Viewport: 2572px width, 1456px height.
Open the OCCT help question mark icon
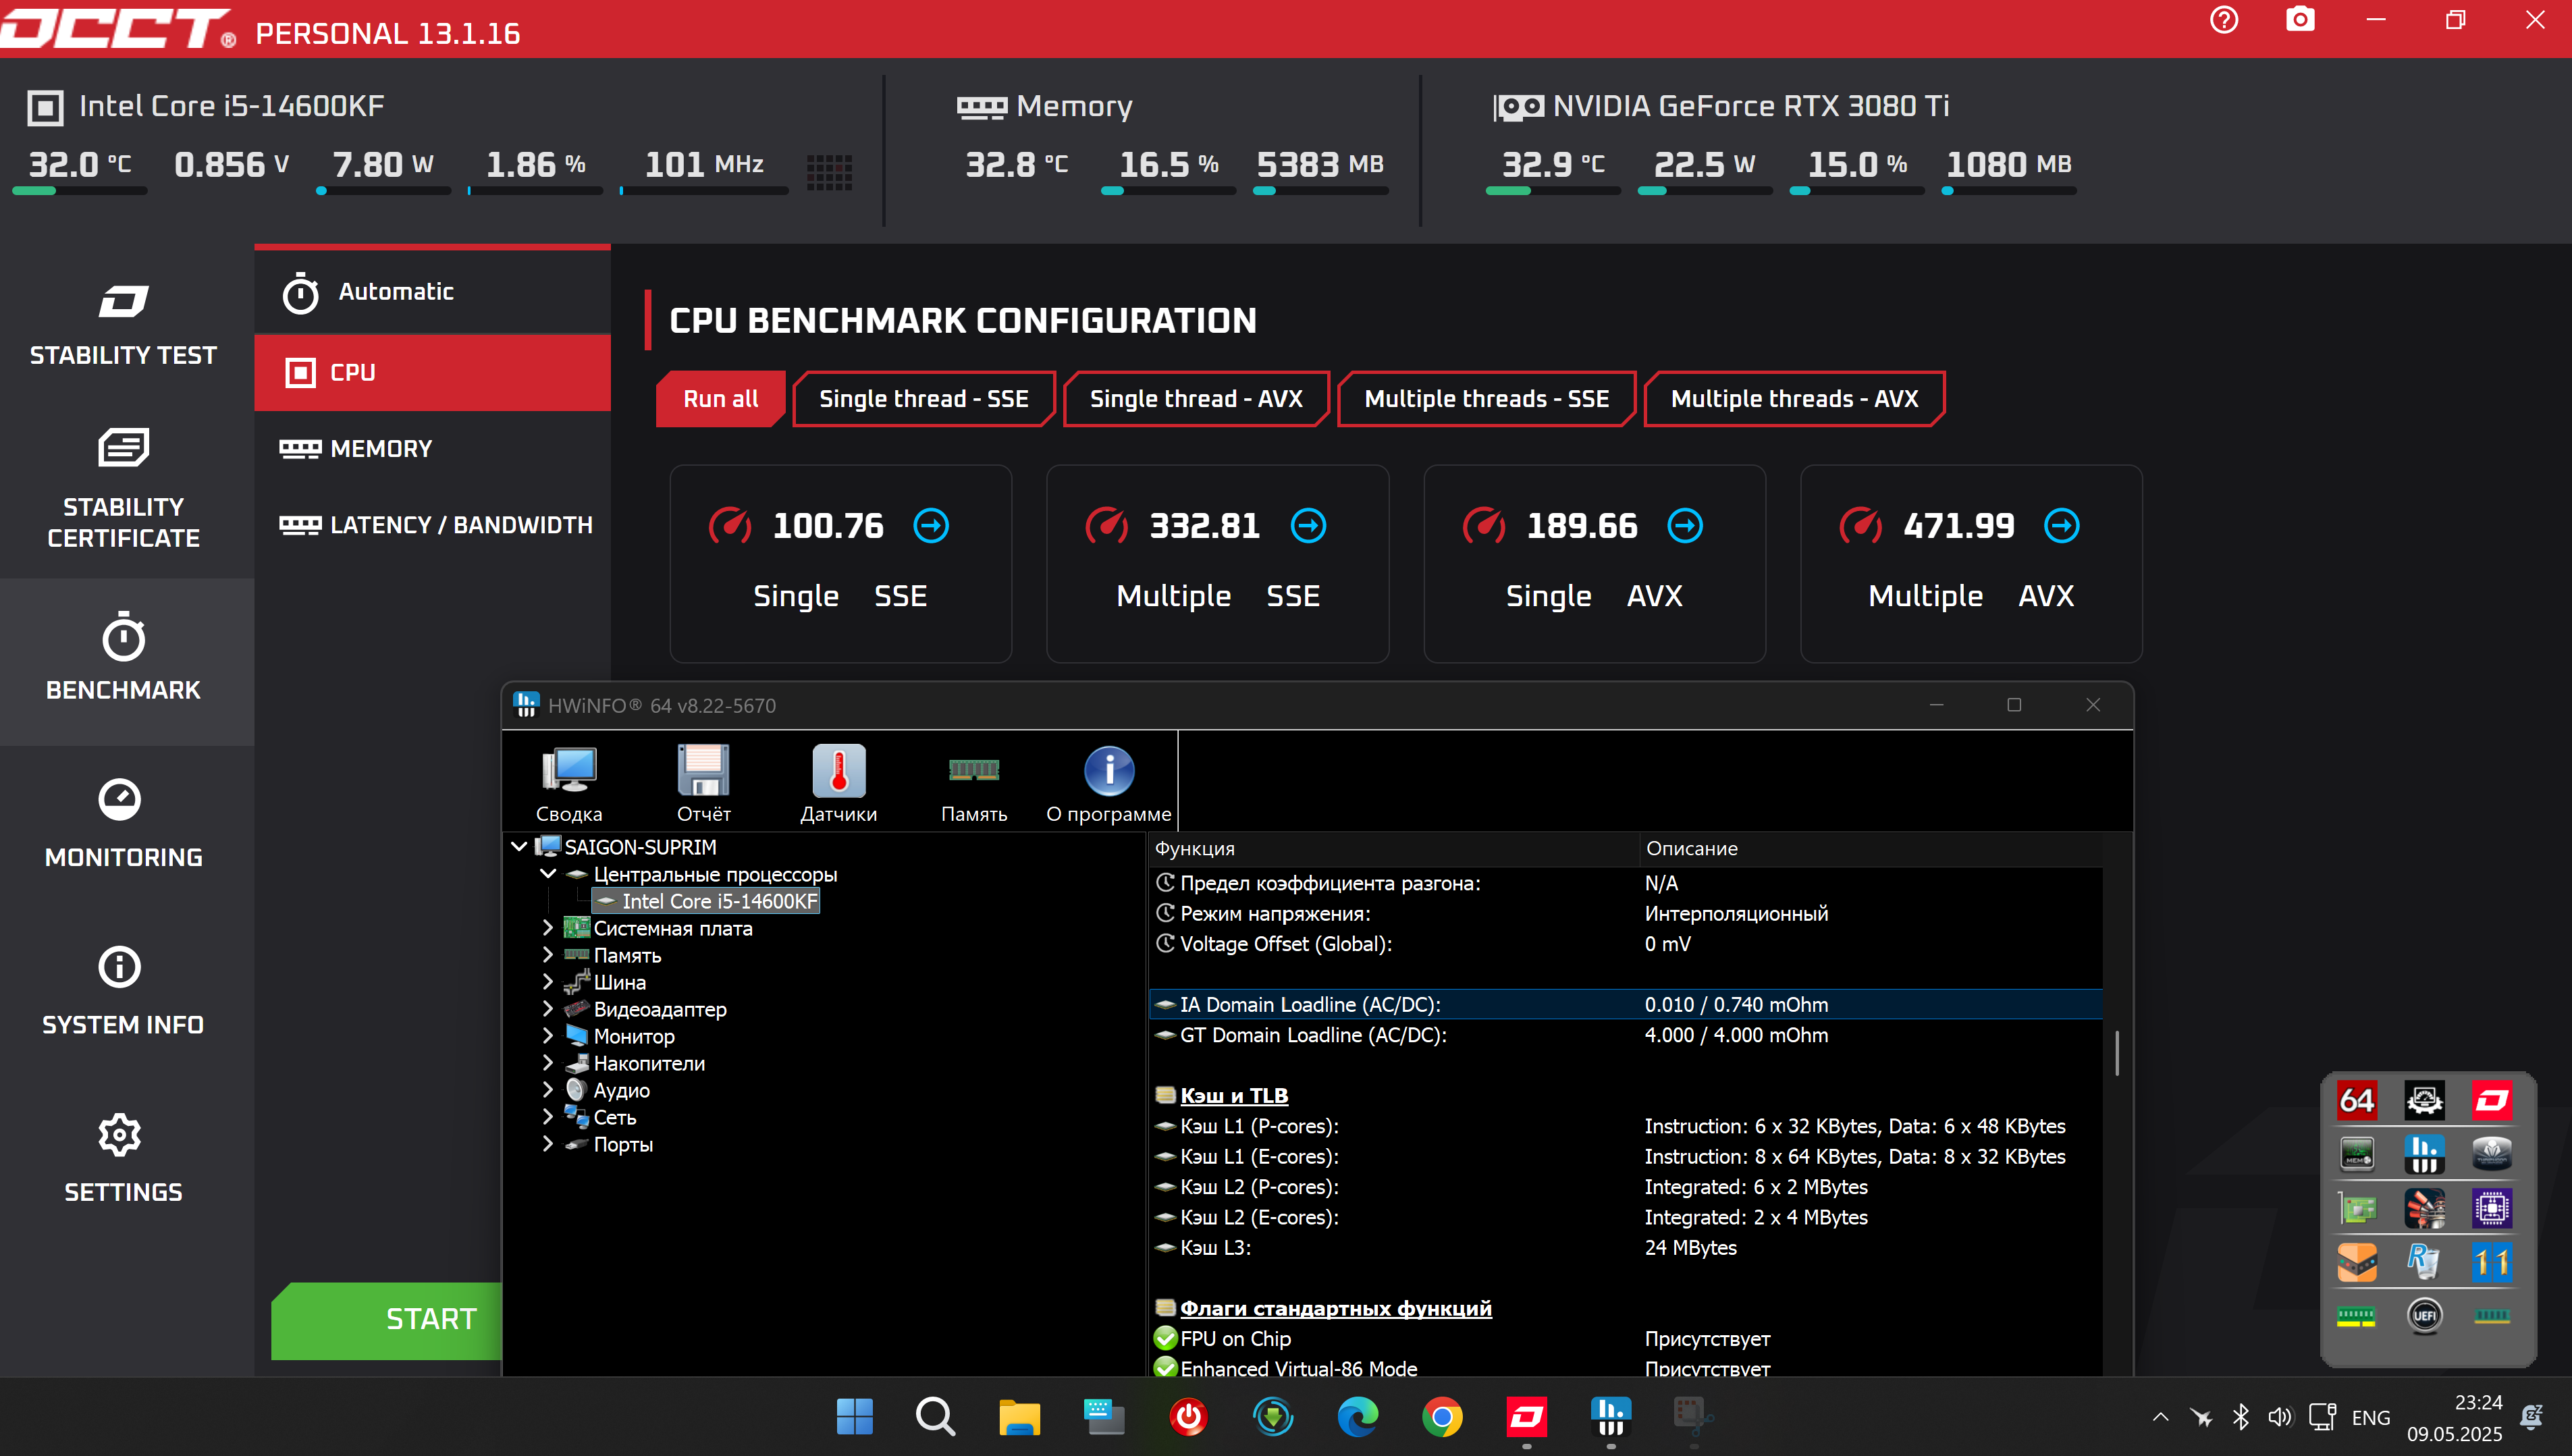click(2224, 20)
